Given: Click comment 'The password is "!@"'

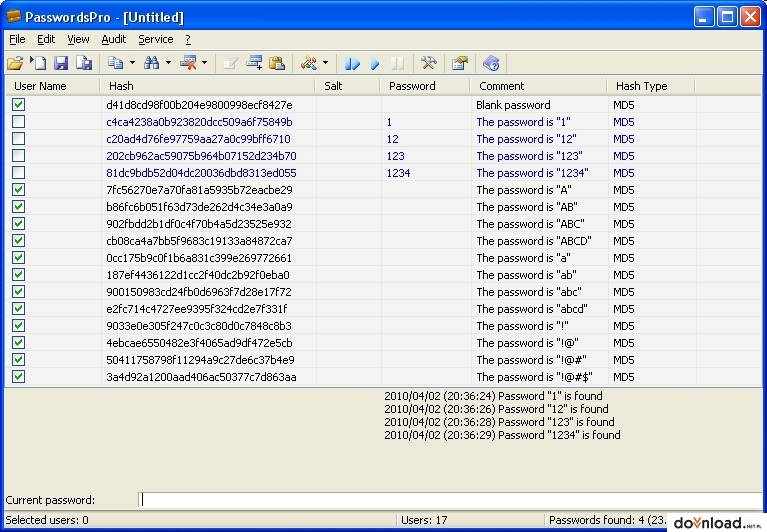Looking at the screenshot, I should [x=527, y=343].
